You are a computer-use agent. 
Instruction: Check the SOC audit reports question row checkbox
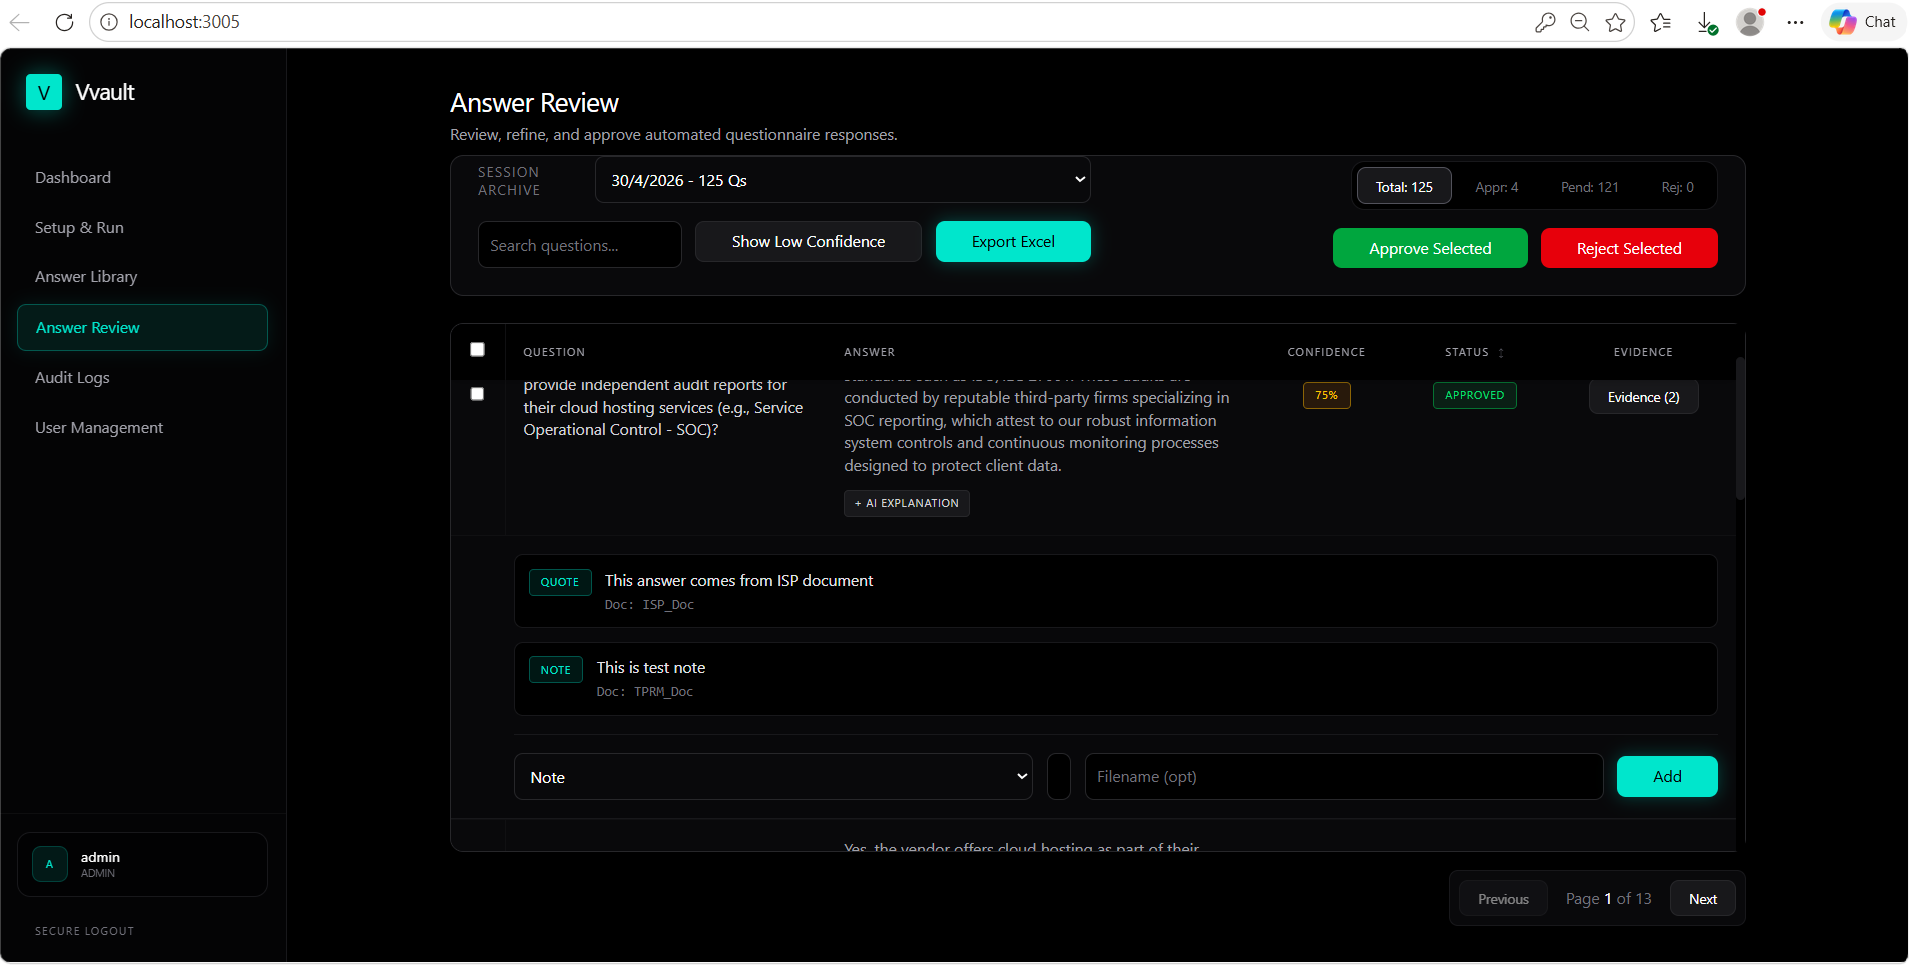(x=477, y=394)
